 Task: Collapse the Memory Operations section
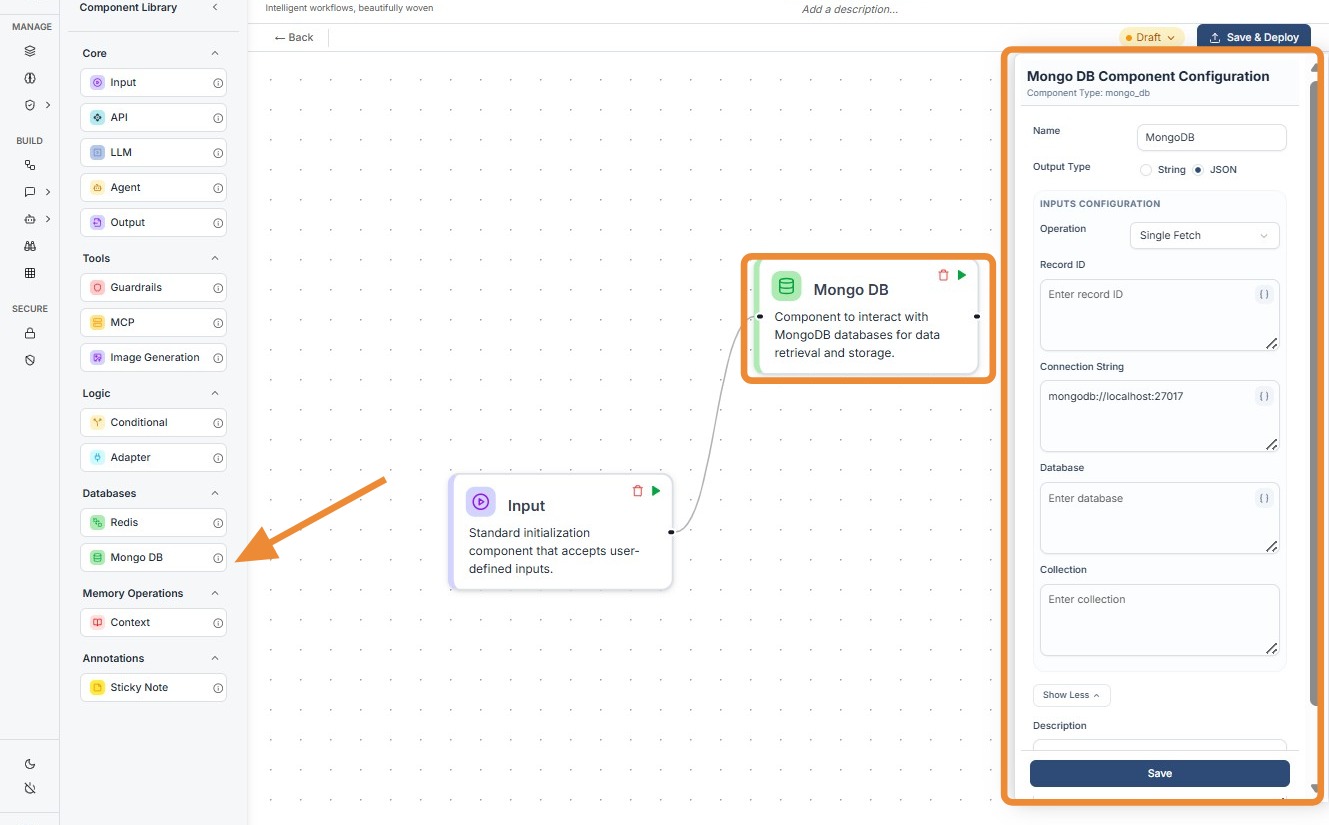[215, 593]
